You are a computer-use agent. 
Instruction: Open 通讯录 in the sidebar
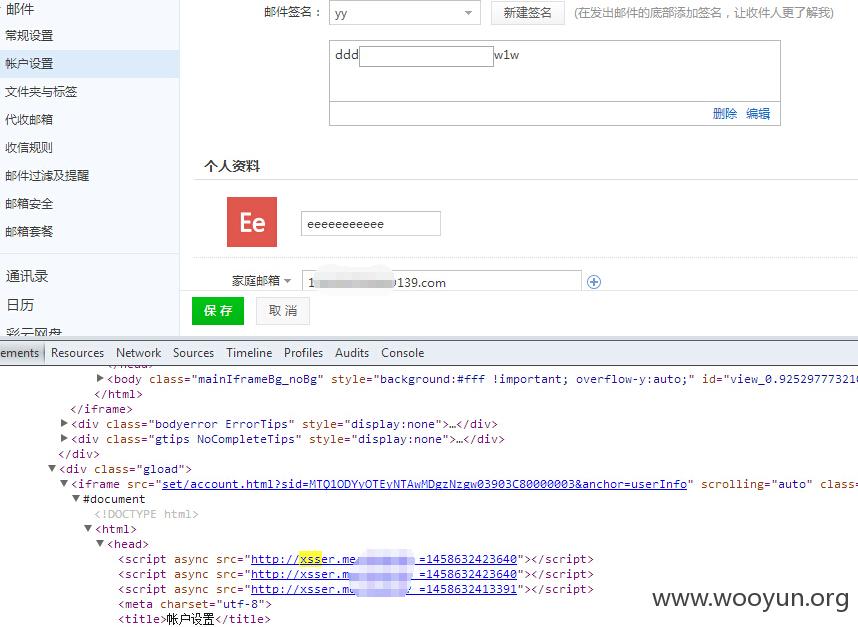pos(27,276)
